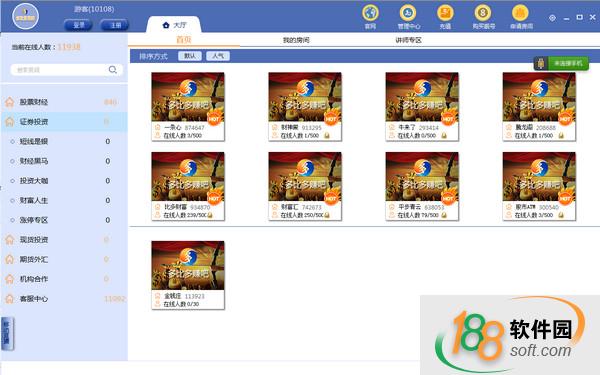Click the search magnifier icon
Viewport: 600px width, 375px height.
coord(112,70)
